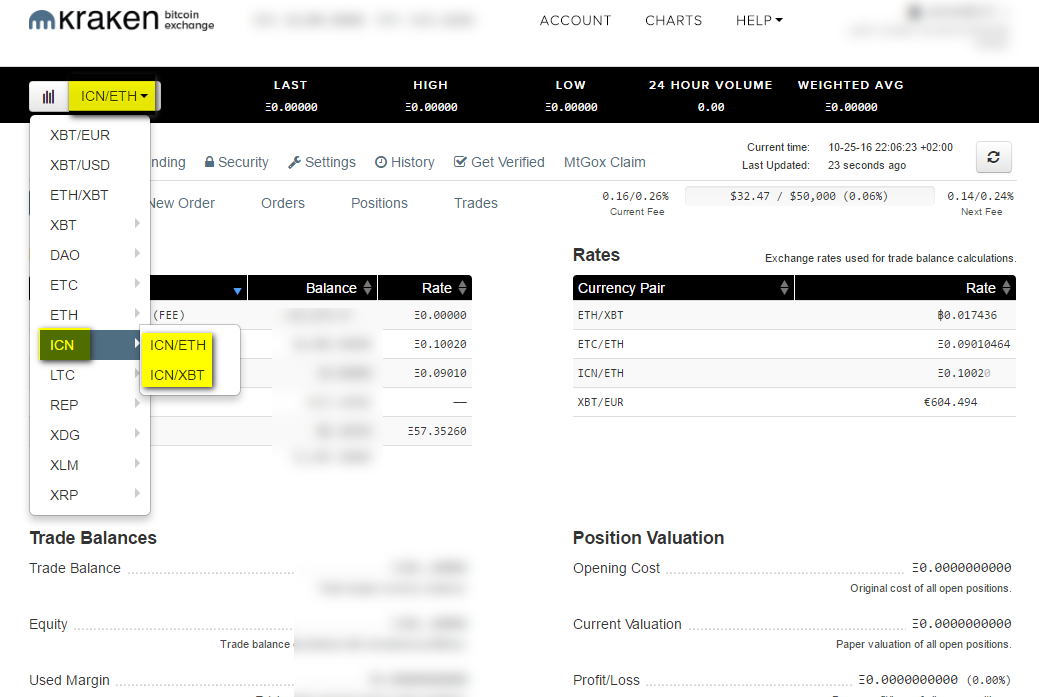Choose ICN/XBT from submenu

tap(178, 375)
